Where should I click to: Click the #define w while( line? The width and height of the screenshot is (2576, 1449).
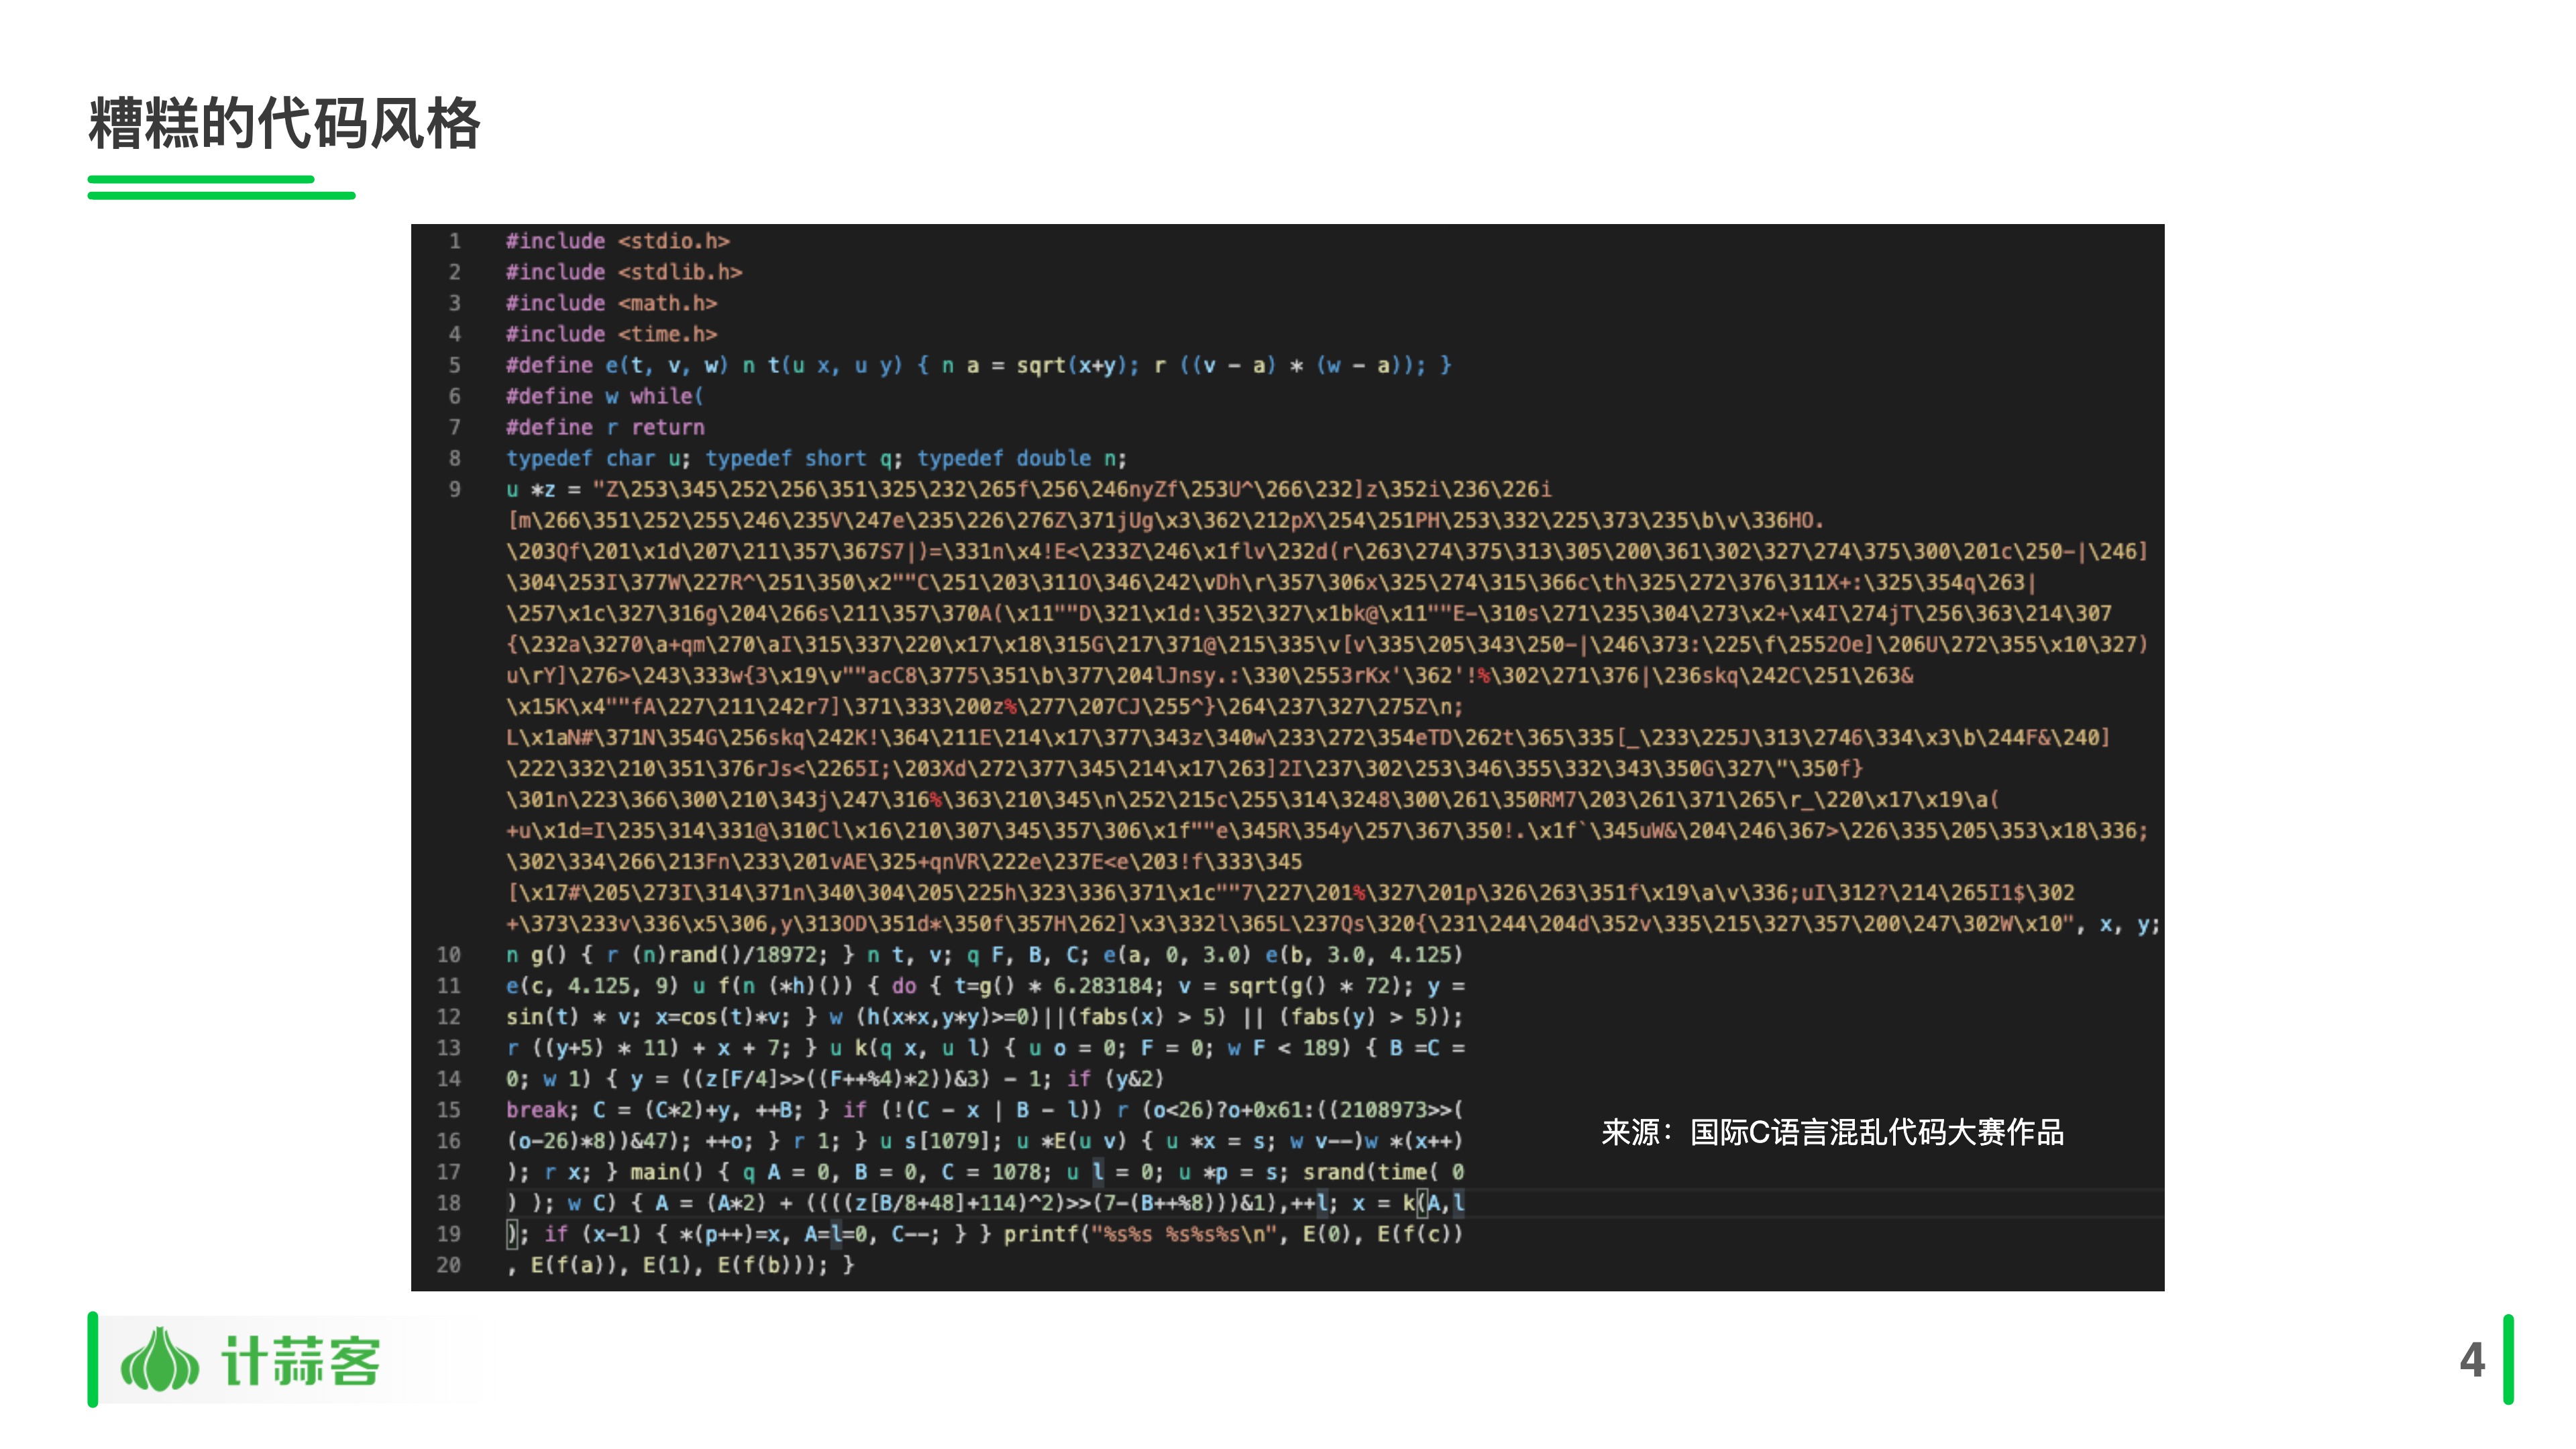(604, 396)
